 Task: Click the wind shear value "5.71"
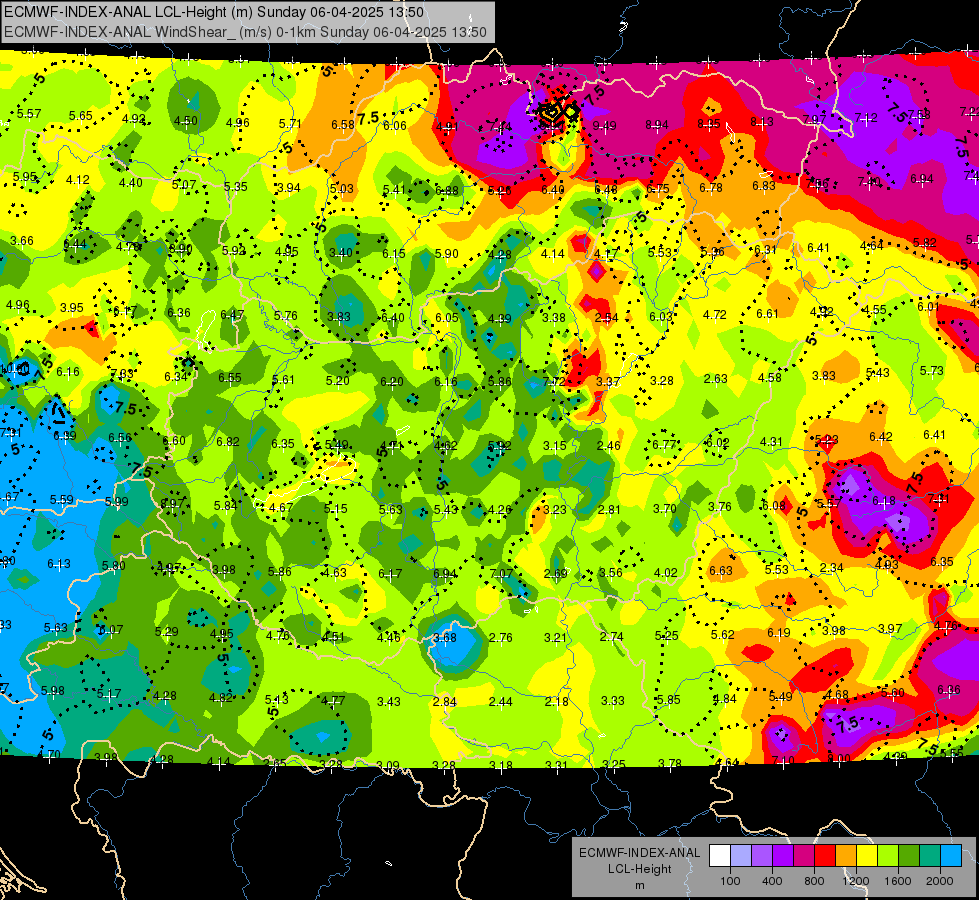(290, 124)
